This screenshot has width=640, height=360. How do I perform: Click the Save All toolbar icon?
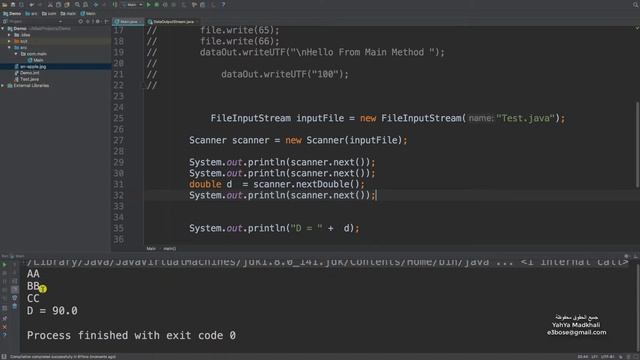point(13,4)
